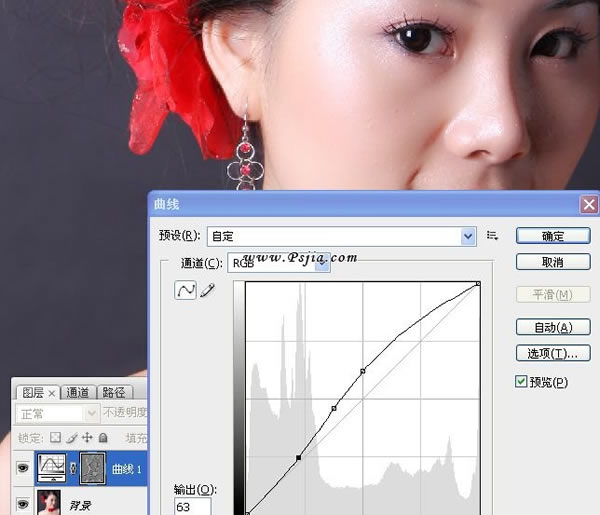Select the pencil draw-curve tool
The height and width of the screenshot is (515, 600).
[207, 290]
